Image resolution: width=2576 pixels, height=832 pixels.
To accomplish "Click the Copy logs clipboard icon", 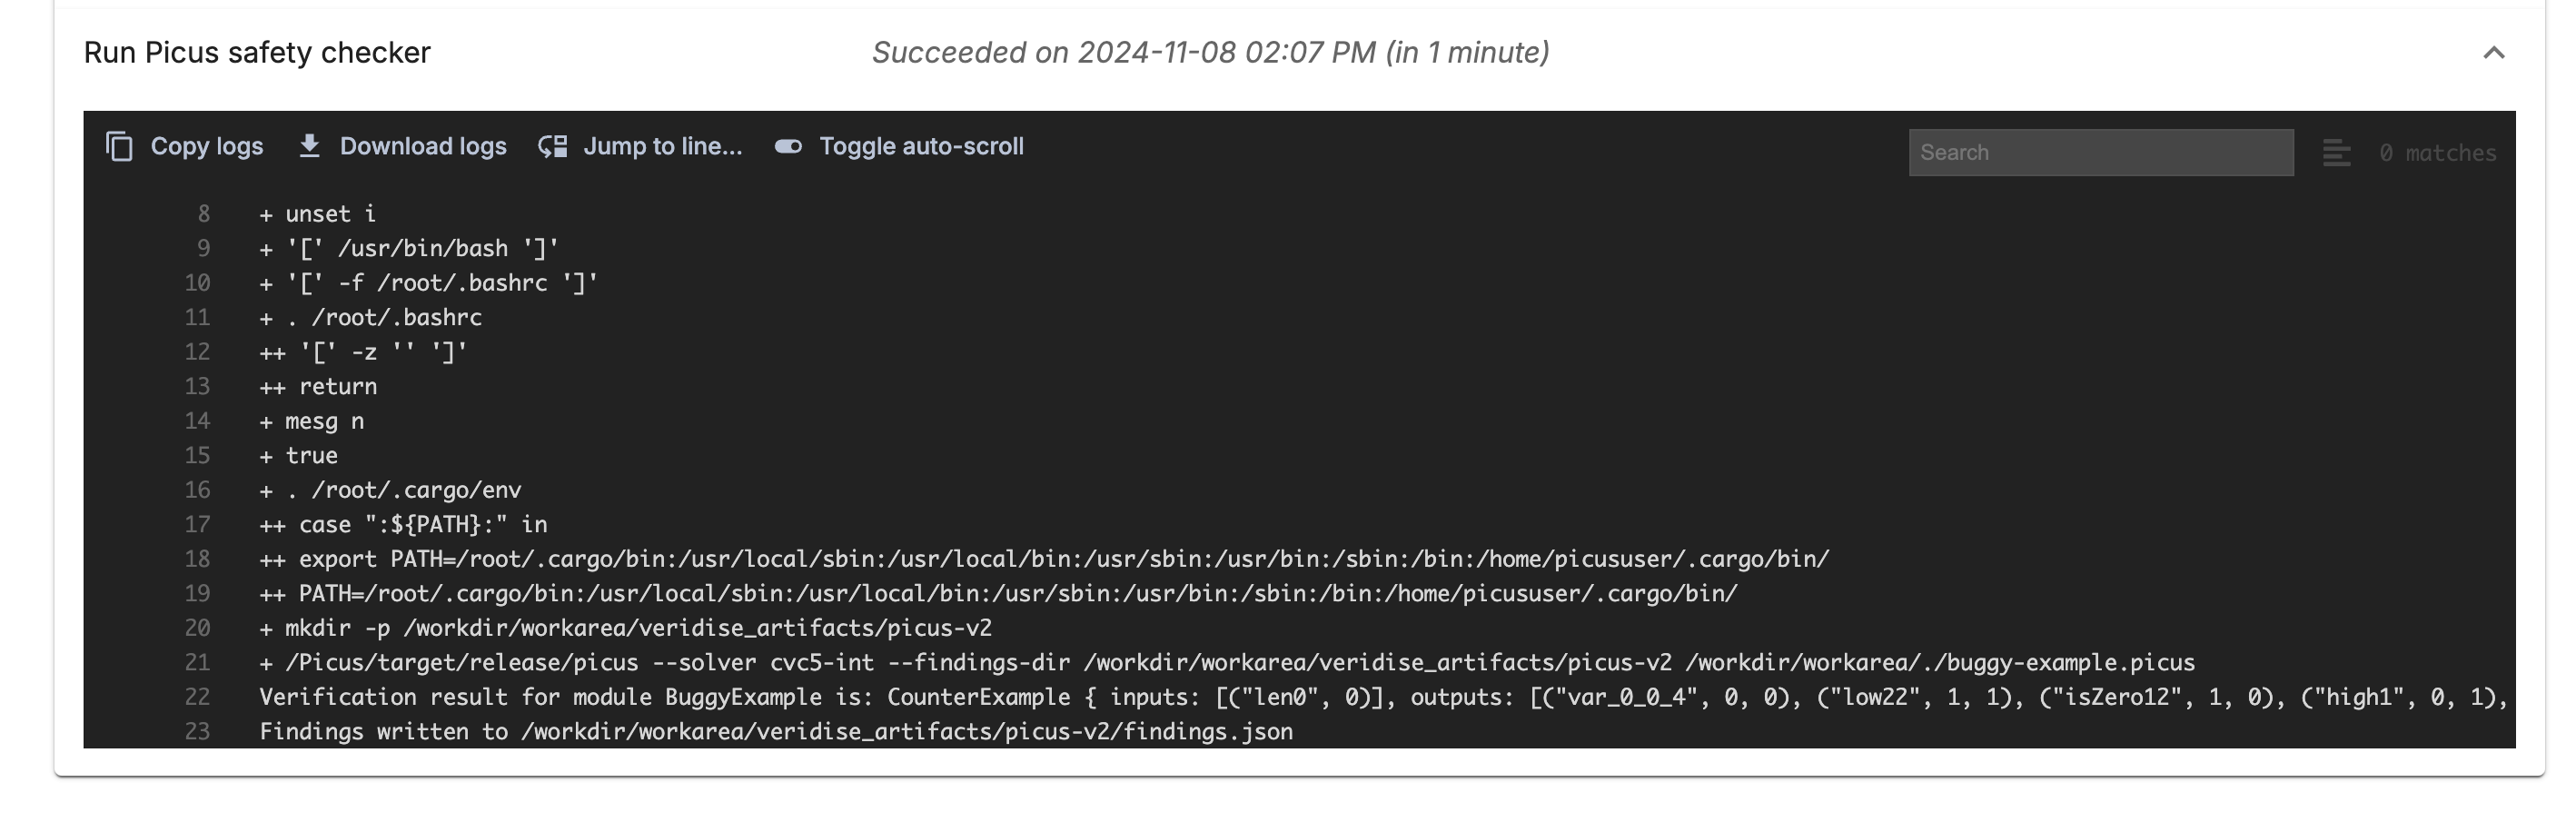I will [x=119, y=147].
